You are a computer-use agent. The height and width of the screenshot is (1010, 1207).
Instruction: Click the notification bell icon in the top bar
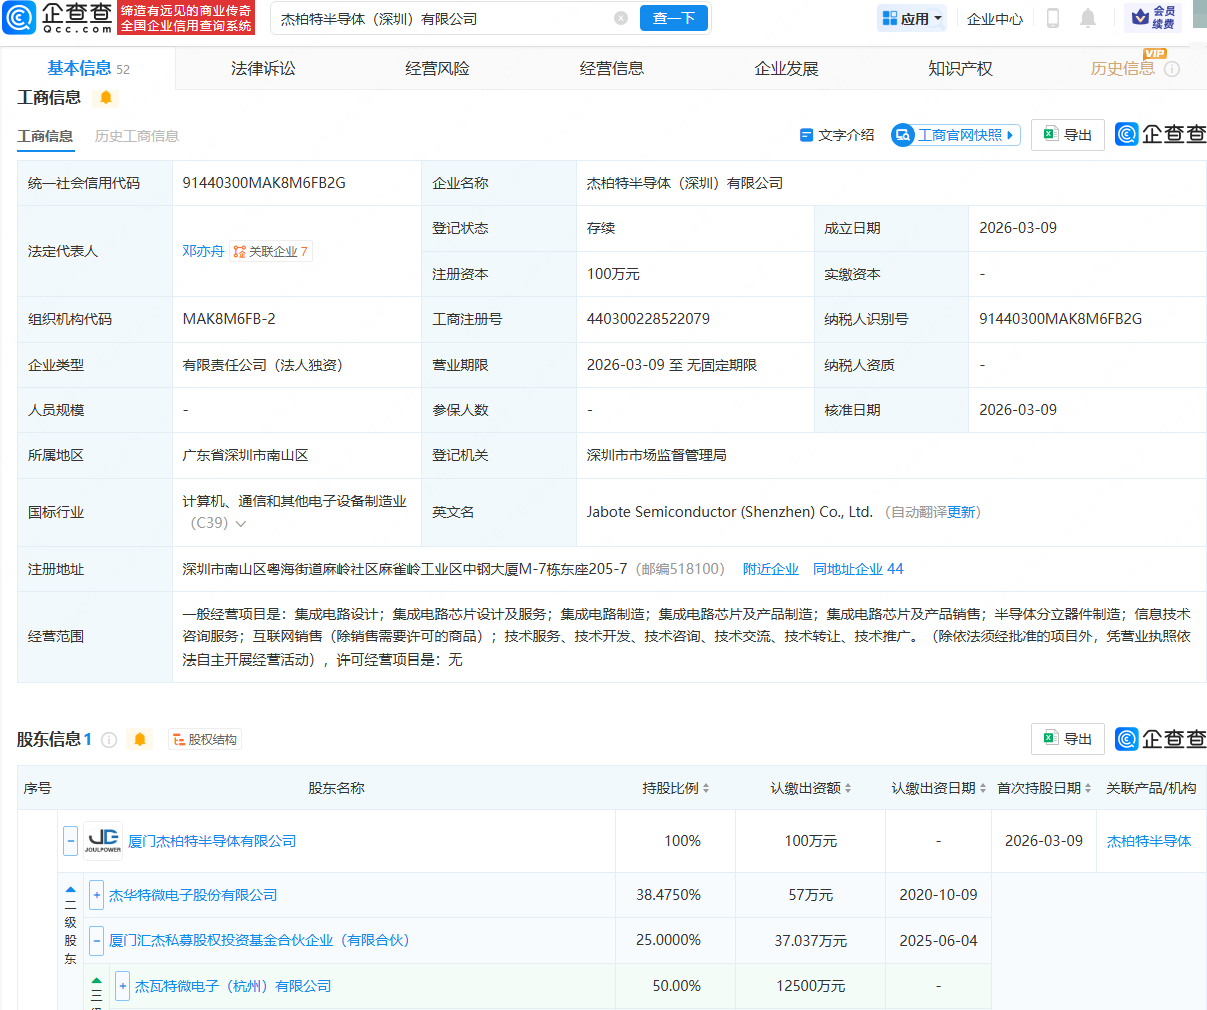tap(1088, 17)
